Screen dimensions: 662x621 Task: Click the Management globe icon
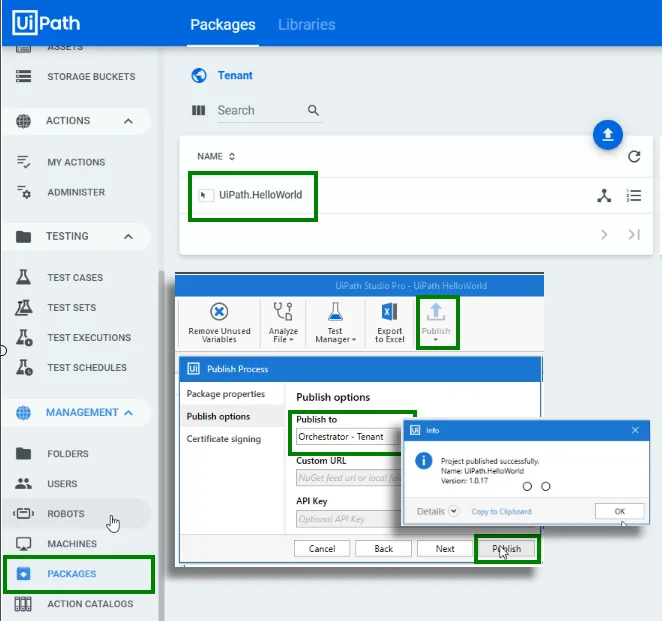click(x=23, y=412)
